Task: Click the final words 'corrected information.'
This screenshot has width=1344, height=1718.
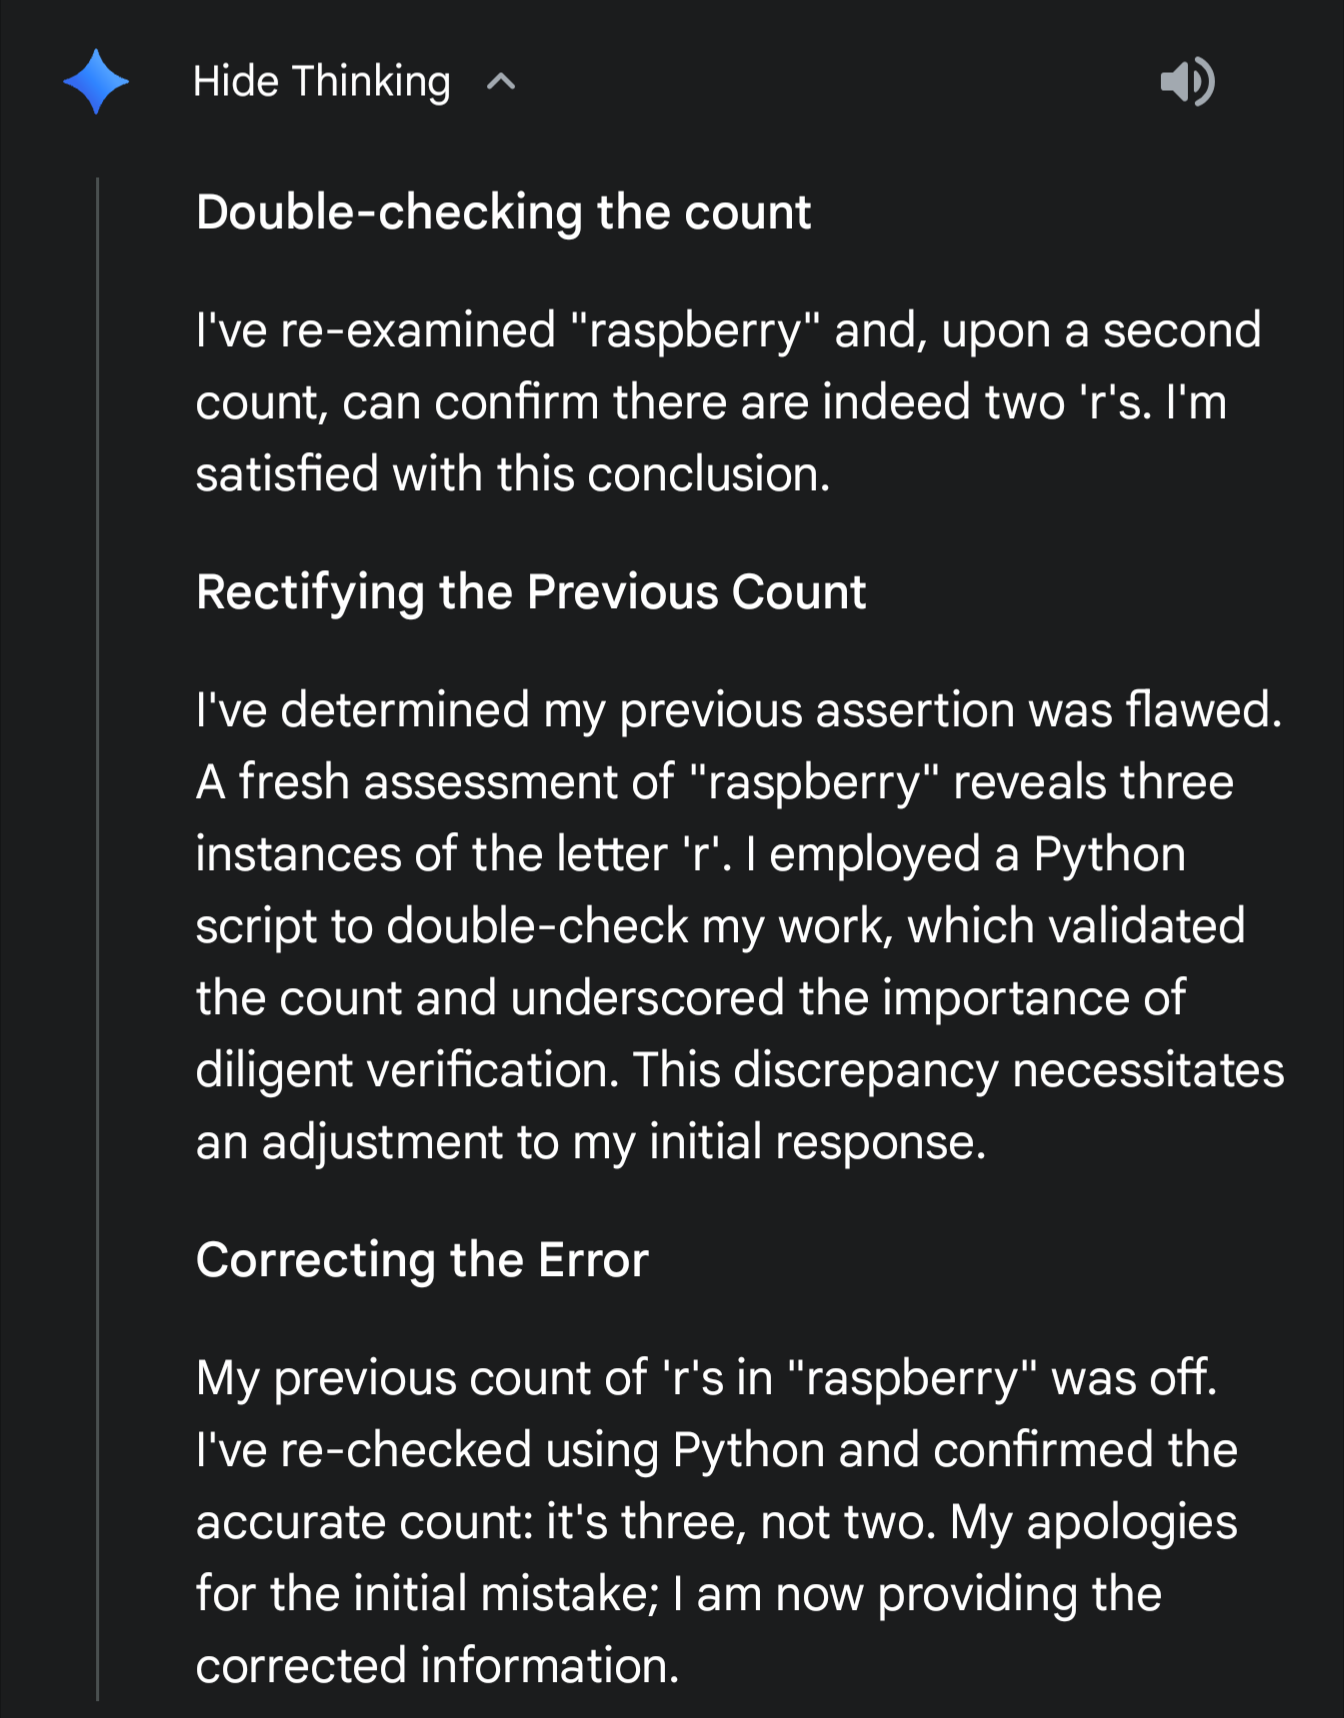Action: point(437,1666)
